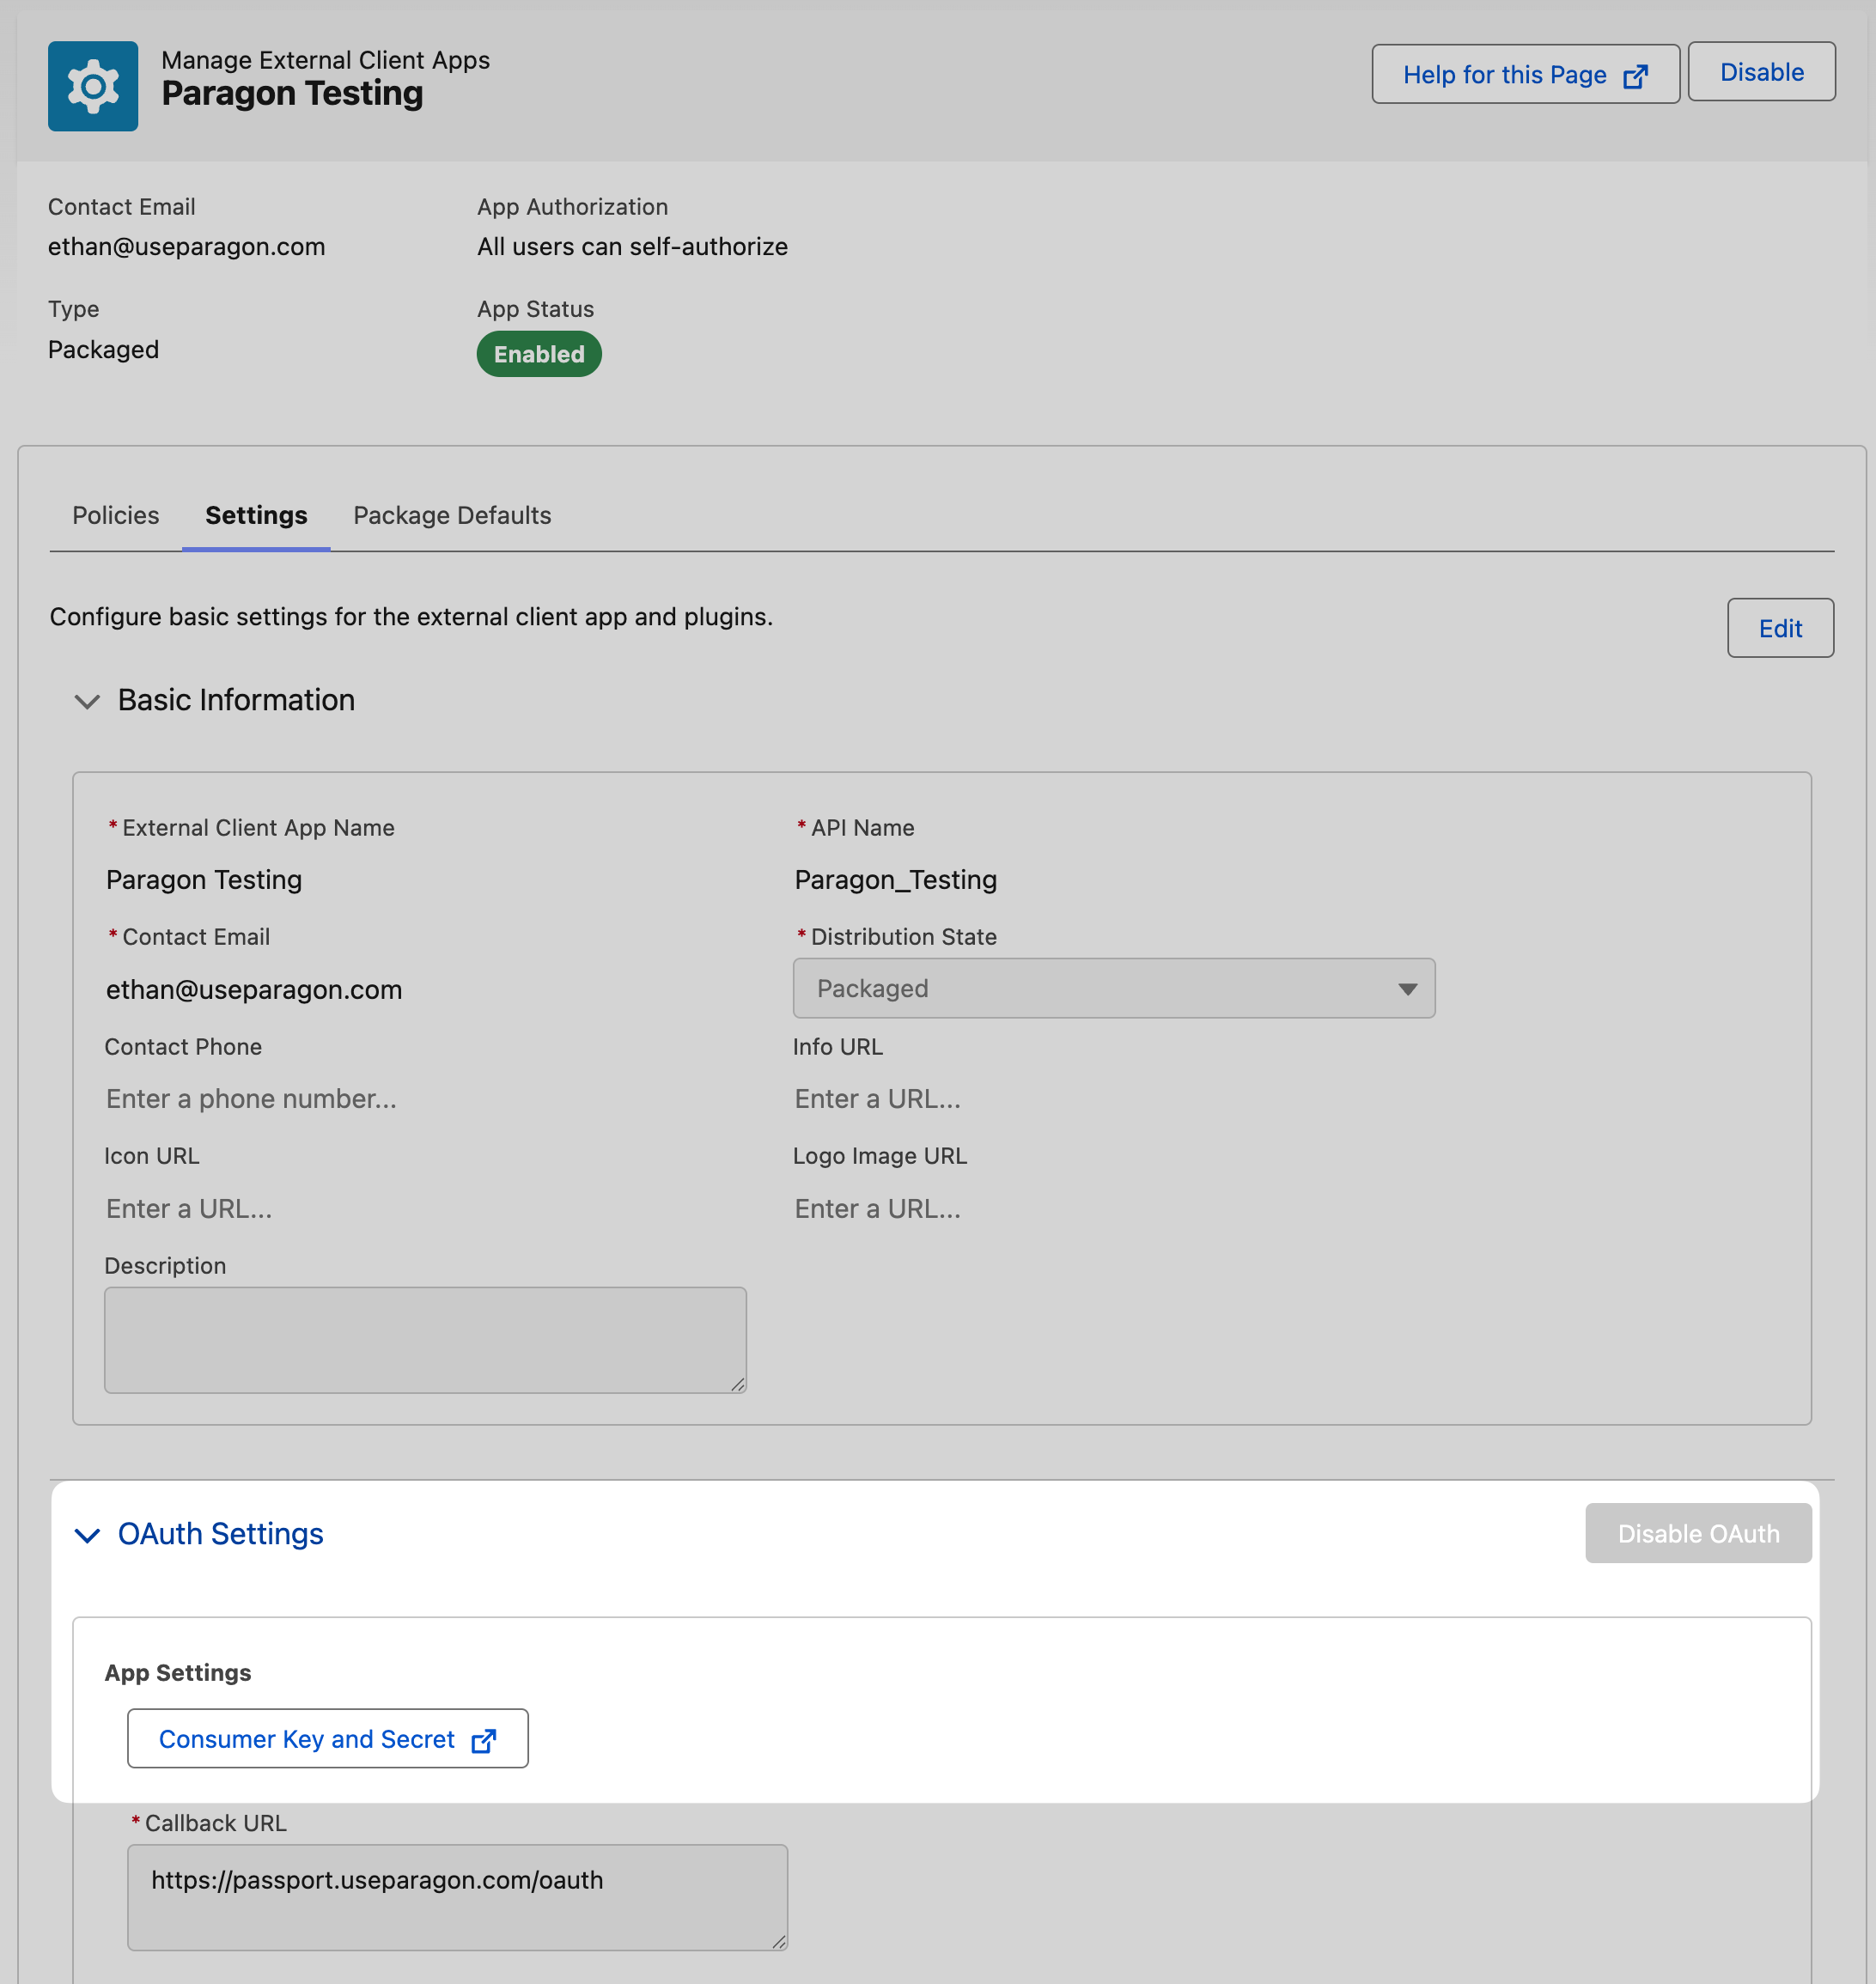
Task: Collapse the Basic Information chevron
Action: [x=87, y=701]
